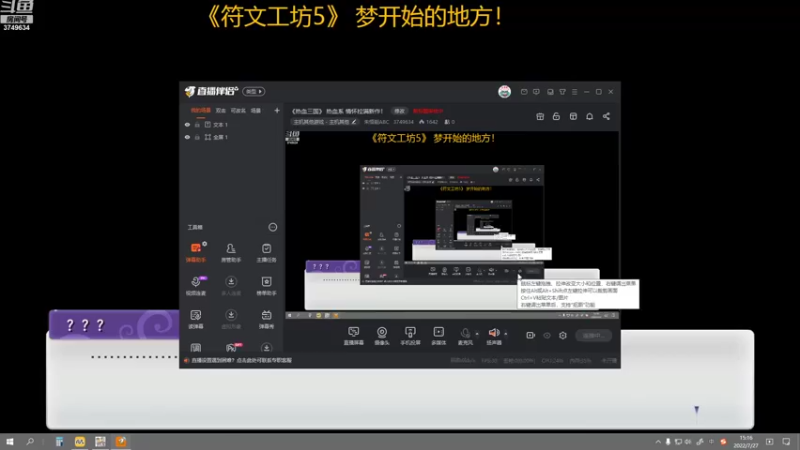Viewport: 800px width, 450px height.
Task: Toggle the lock of 全屏 1 source
Action: pyautogui.click(x=197, y=137)
